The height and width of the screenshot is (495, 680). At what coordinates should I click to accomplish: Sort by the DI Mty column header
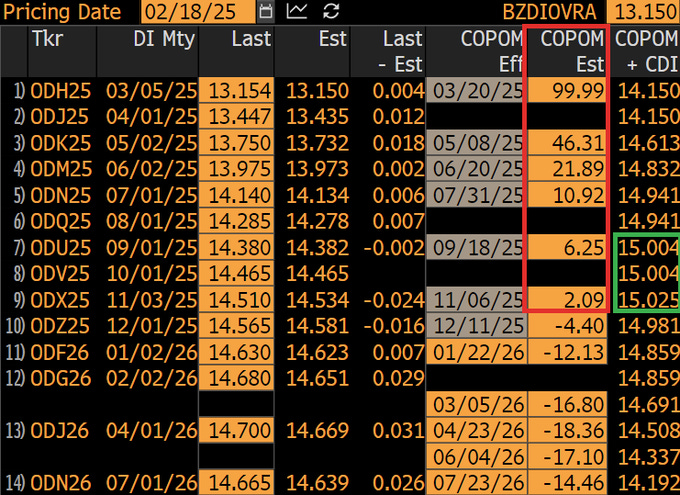[x=164, y=39]
